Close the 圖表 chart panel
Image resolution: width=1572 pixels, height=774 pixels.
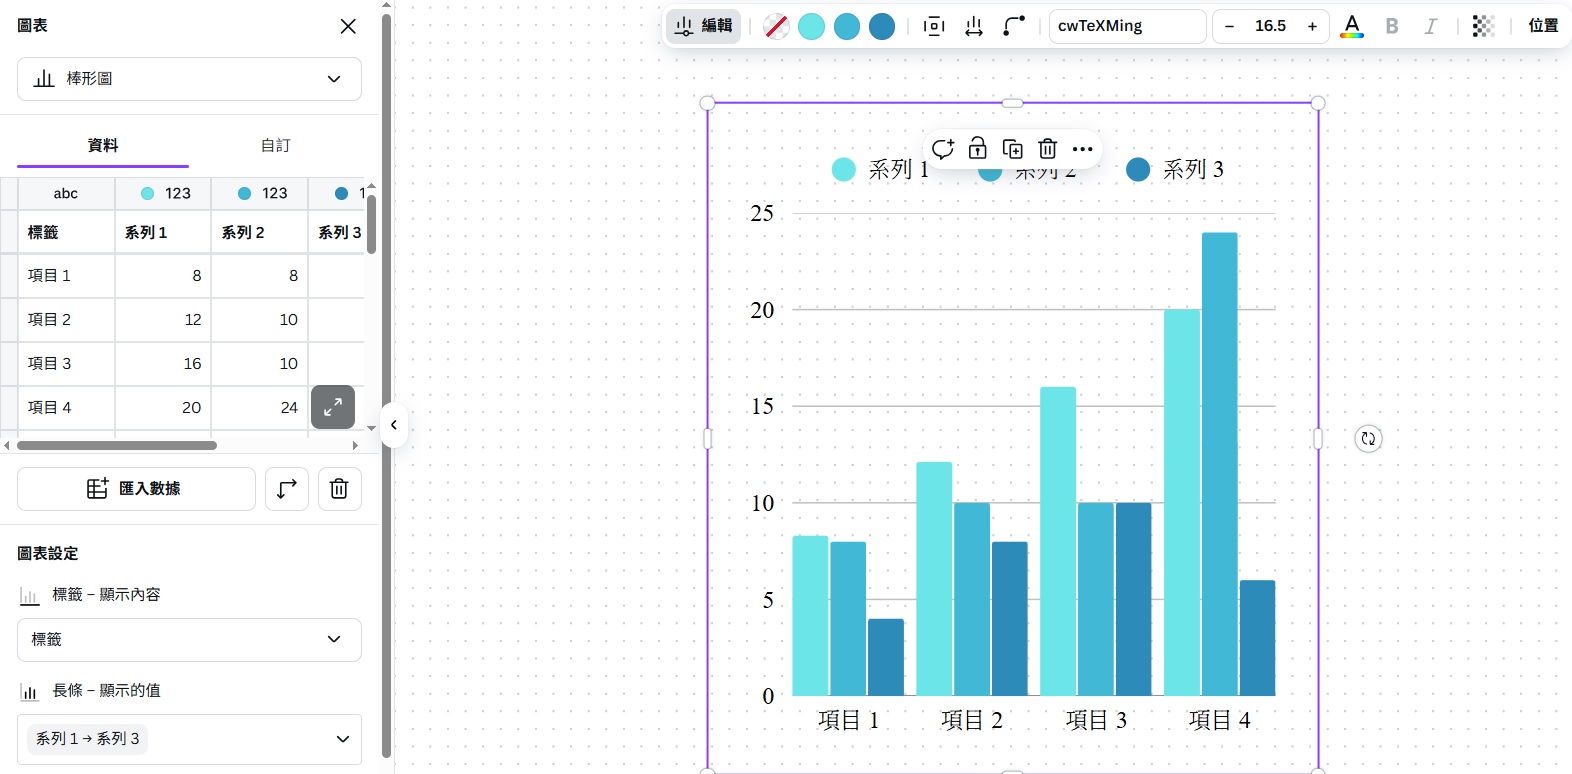coord(348,26)
